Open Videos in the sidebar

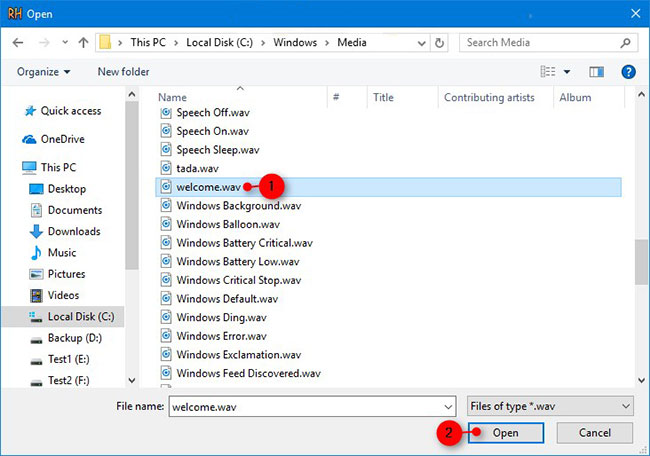(x=54, y=295)
